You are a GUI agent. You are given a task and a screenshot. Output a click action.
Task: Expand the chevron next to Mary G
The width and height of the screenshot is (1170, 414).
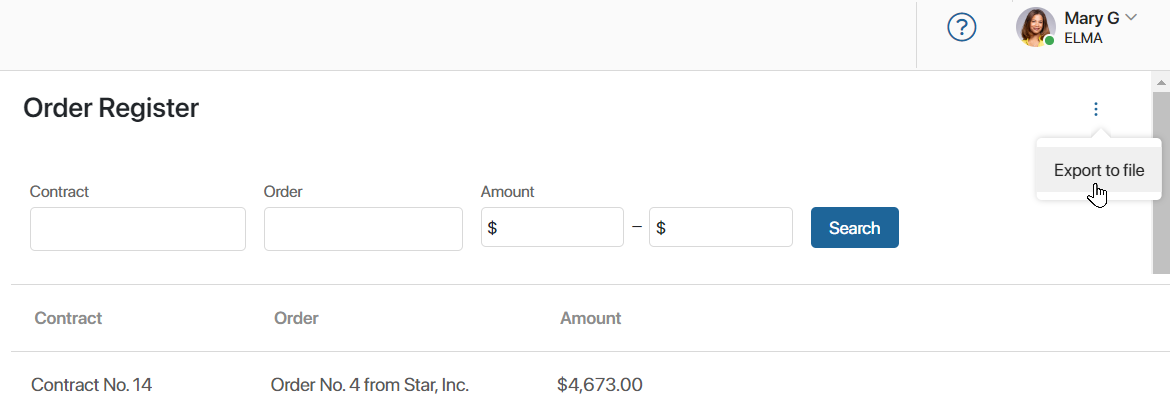(1130, 17)
